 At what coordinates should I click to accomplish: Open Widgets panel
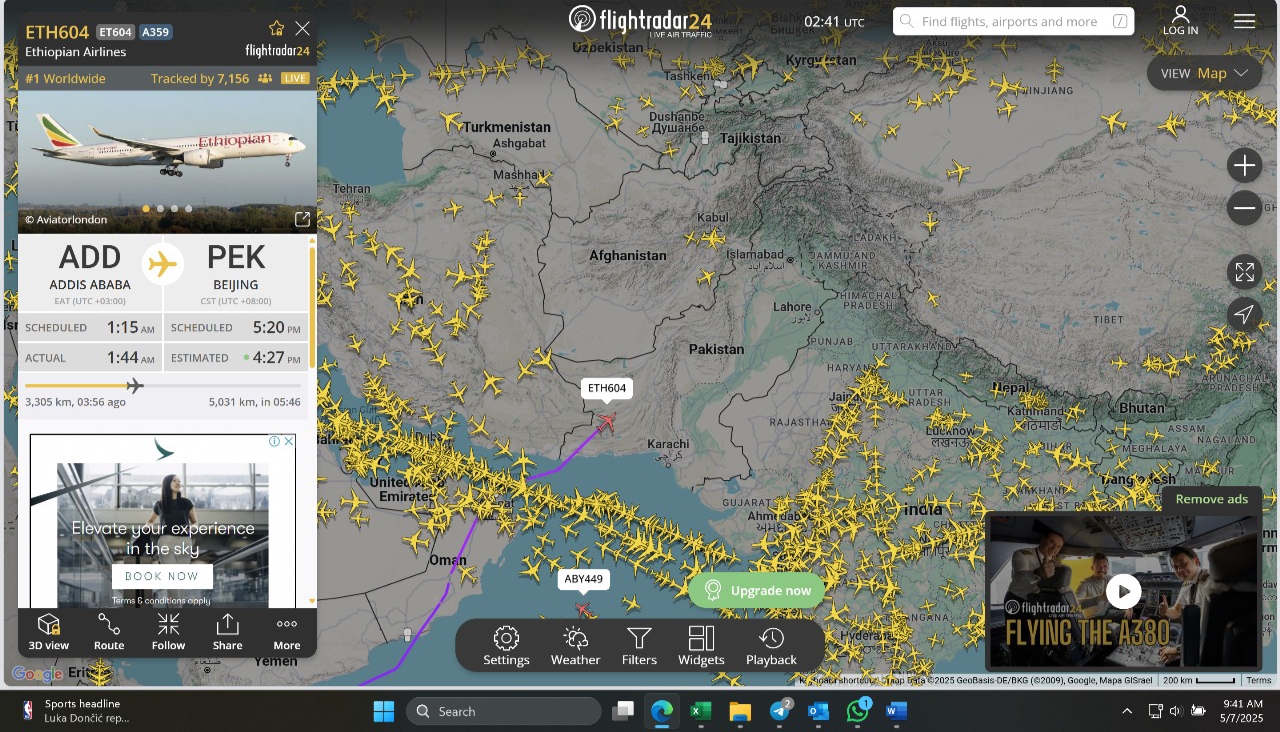coord(701,646)
